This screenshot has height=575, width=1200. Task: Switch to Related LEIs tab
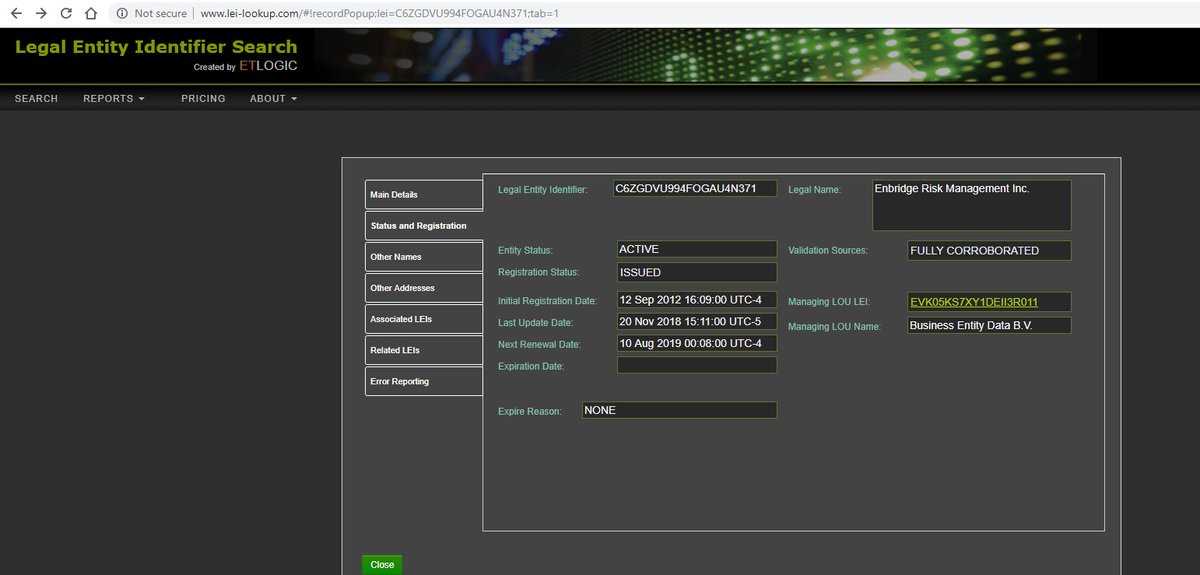424,350
